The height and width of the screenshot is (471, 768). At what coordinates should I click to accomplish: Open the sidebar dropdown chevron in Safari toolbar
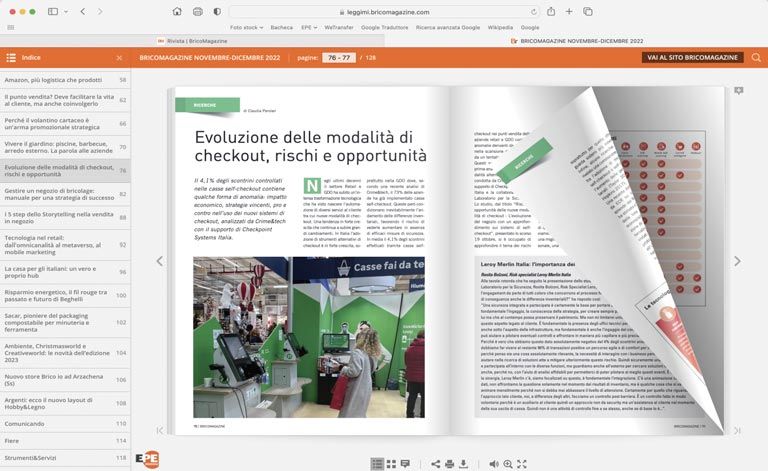click(66, 11)
